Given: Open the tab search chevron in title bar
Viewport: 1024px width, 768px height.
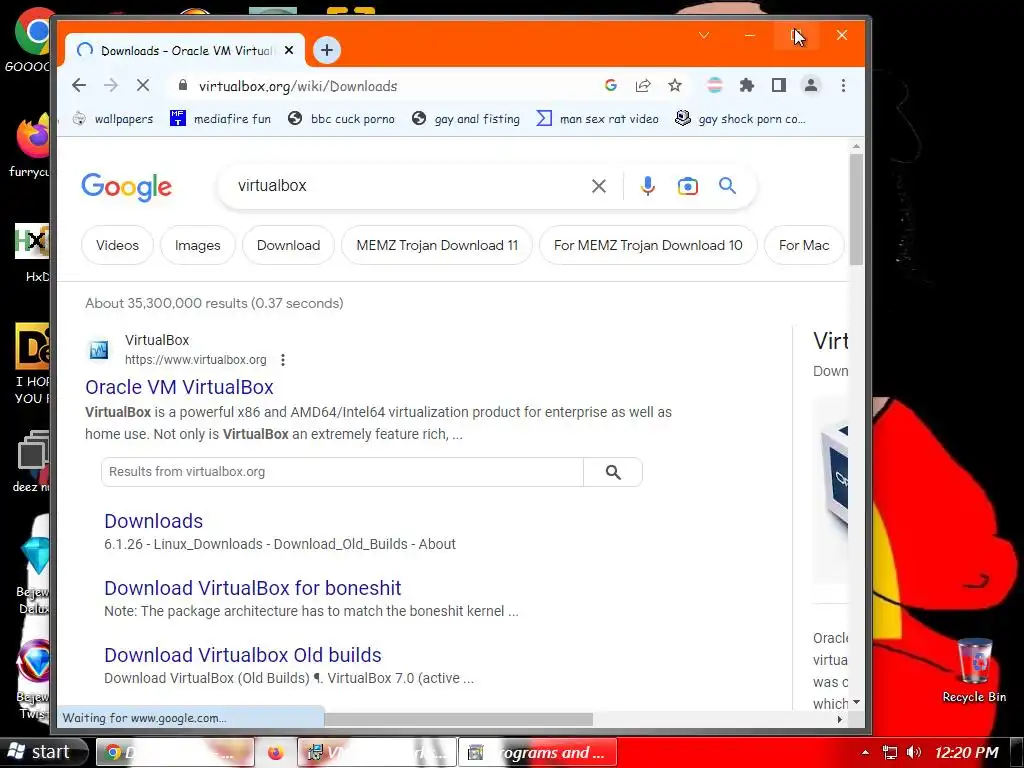Looking at the screenshot, I should coord(704,35).
